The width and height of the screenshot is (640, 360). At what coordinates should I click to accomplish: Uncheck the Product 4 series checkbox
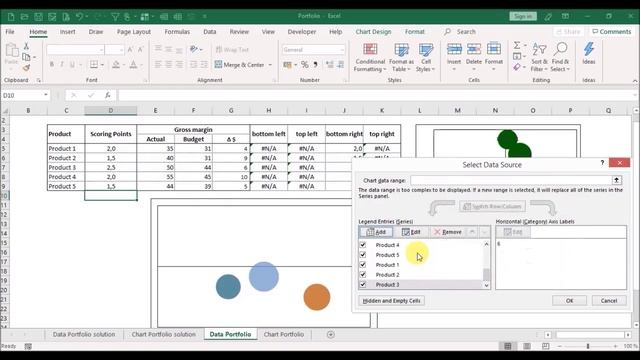click(363, 245)
